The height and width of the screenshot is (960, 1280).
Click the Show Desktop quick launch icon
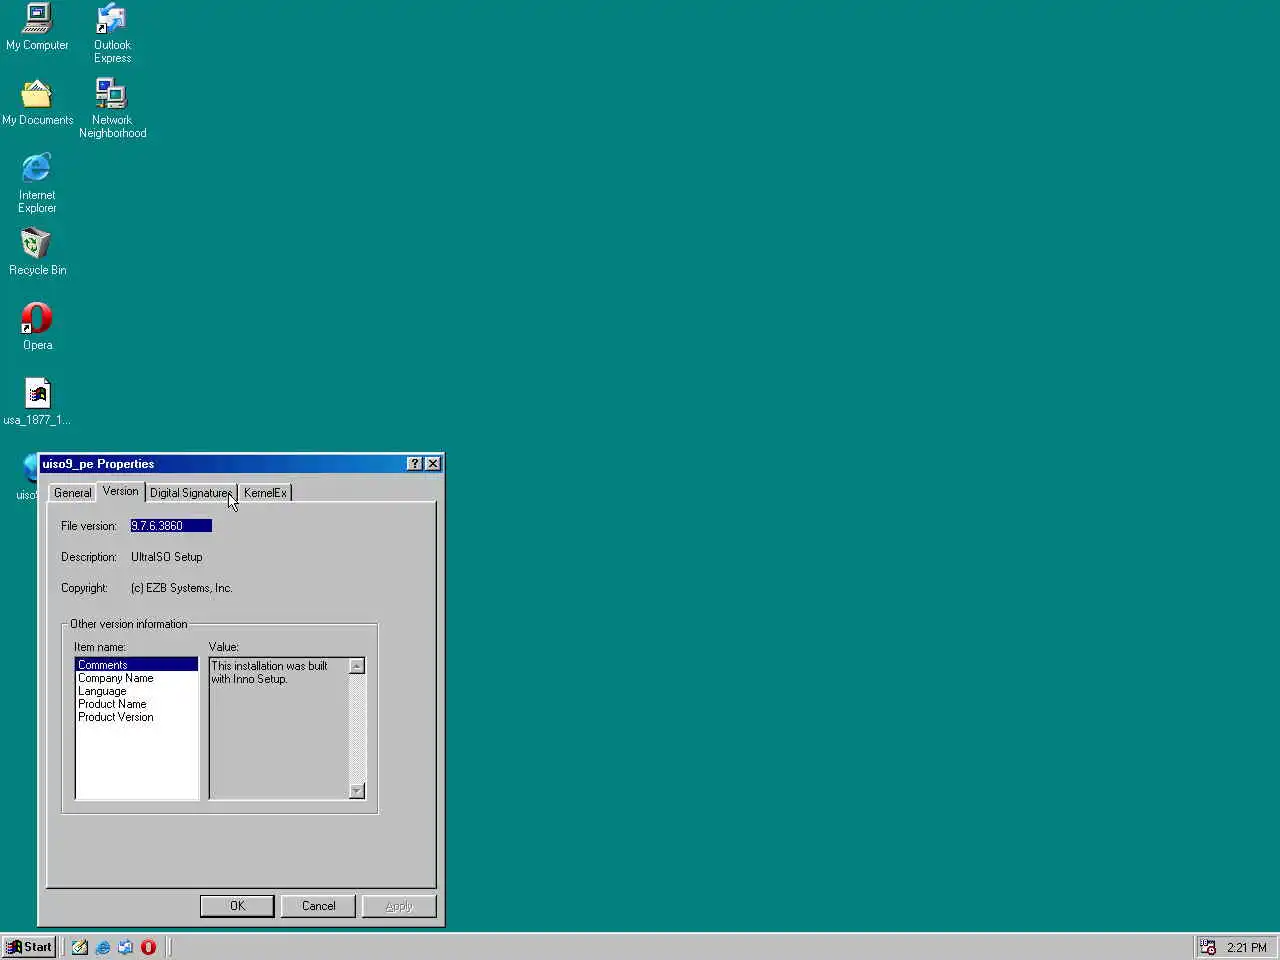[80, 947]
